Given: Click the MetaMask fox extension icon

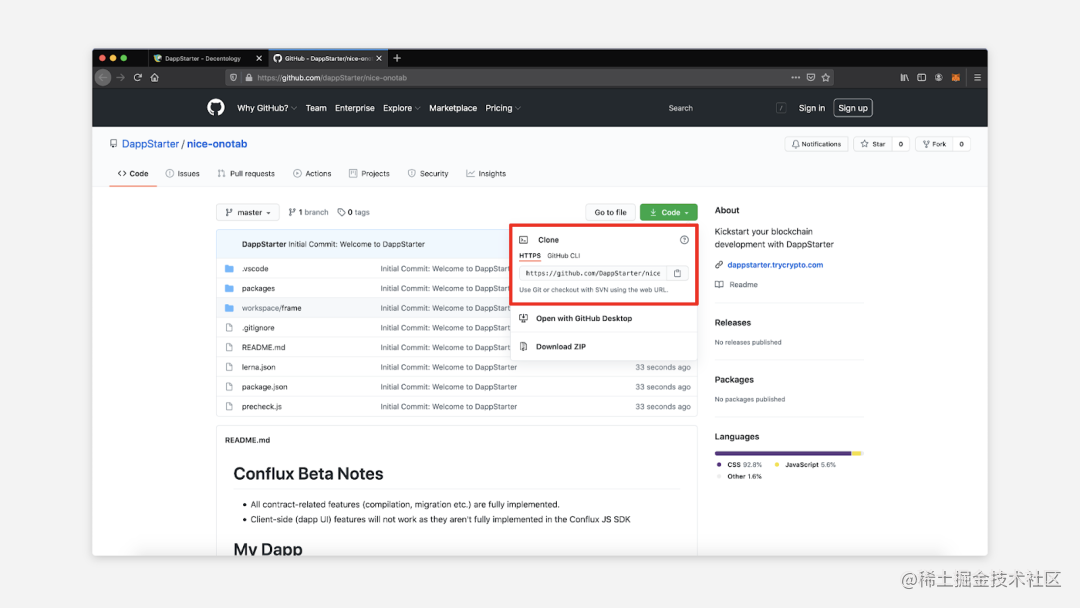Looking at the screenshot, I should click(x=956, y=78).
